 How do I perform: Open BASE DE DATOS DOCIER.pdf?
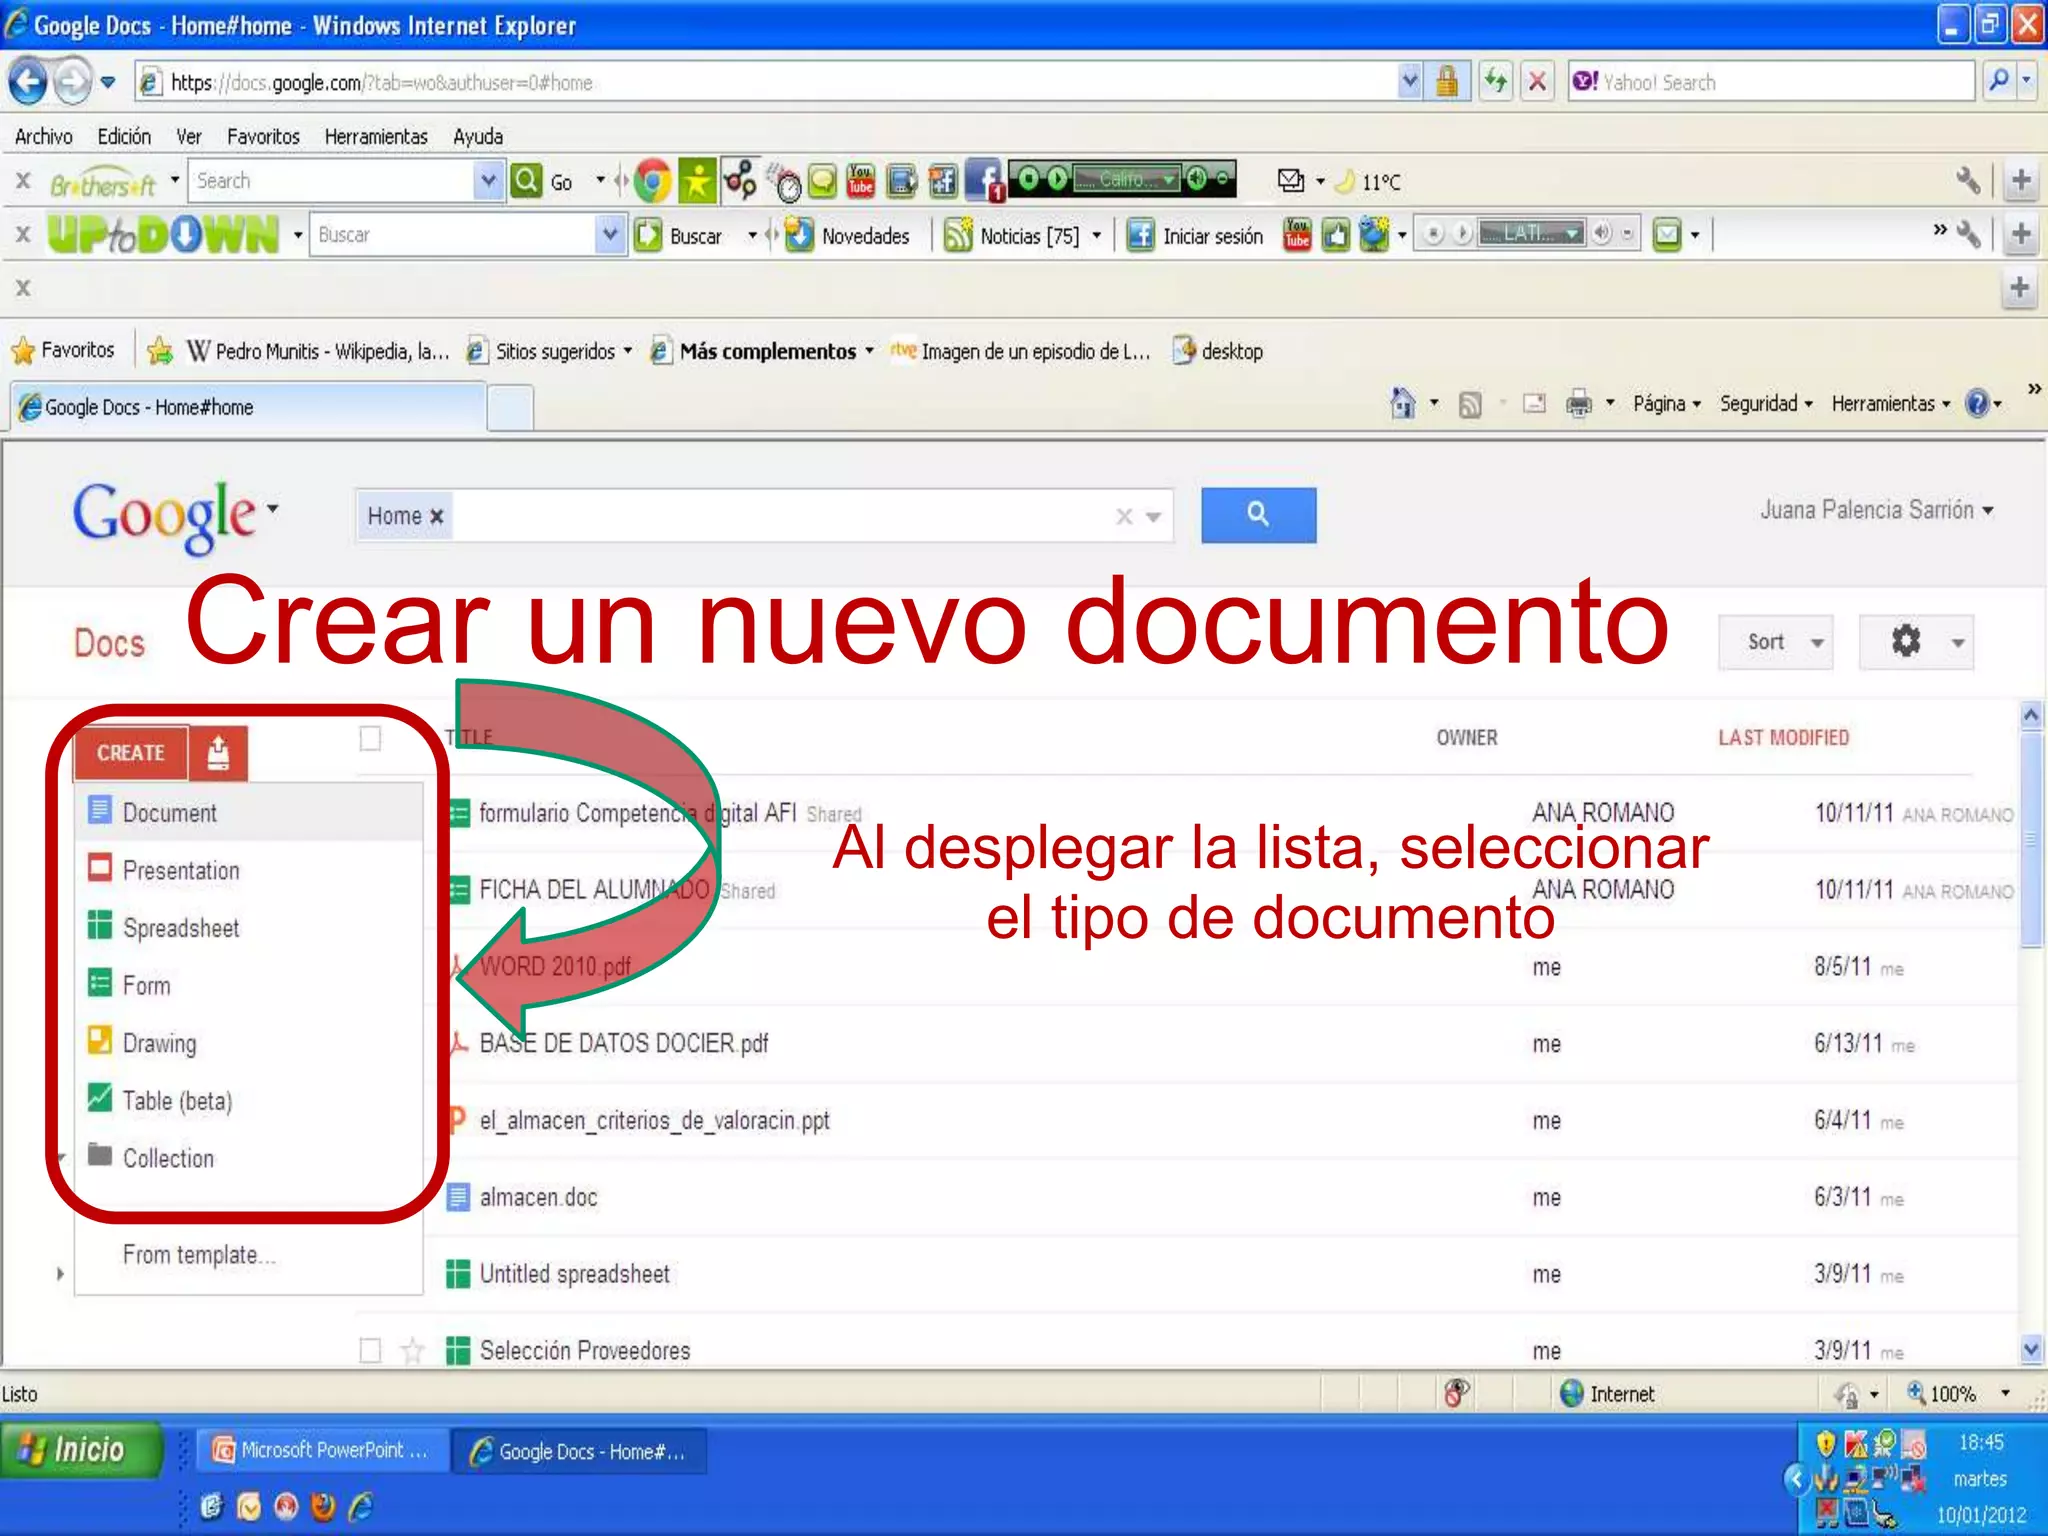(x=623, y=1043)
